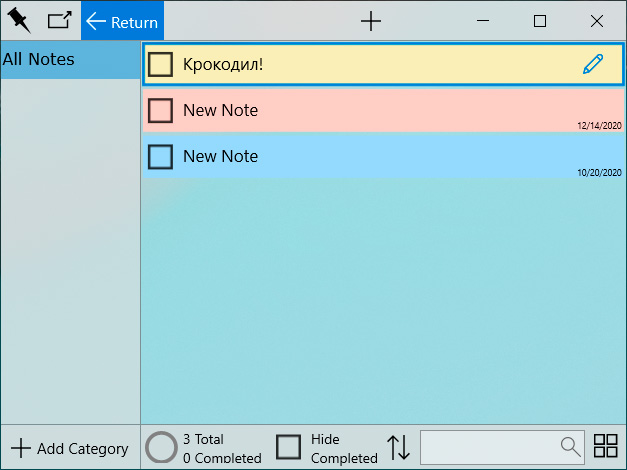
Task: Click the pop-out window icon
Action: (x=59, y=20)
